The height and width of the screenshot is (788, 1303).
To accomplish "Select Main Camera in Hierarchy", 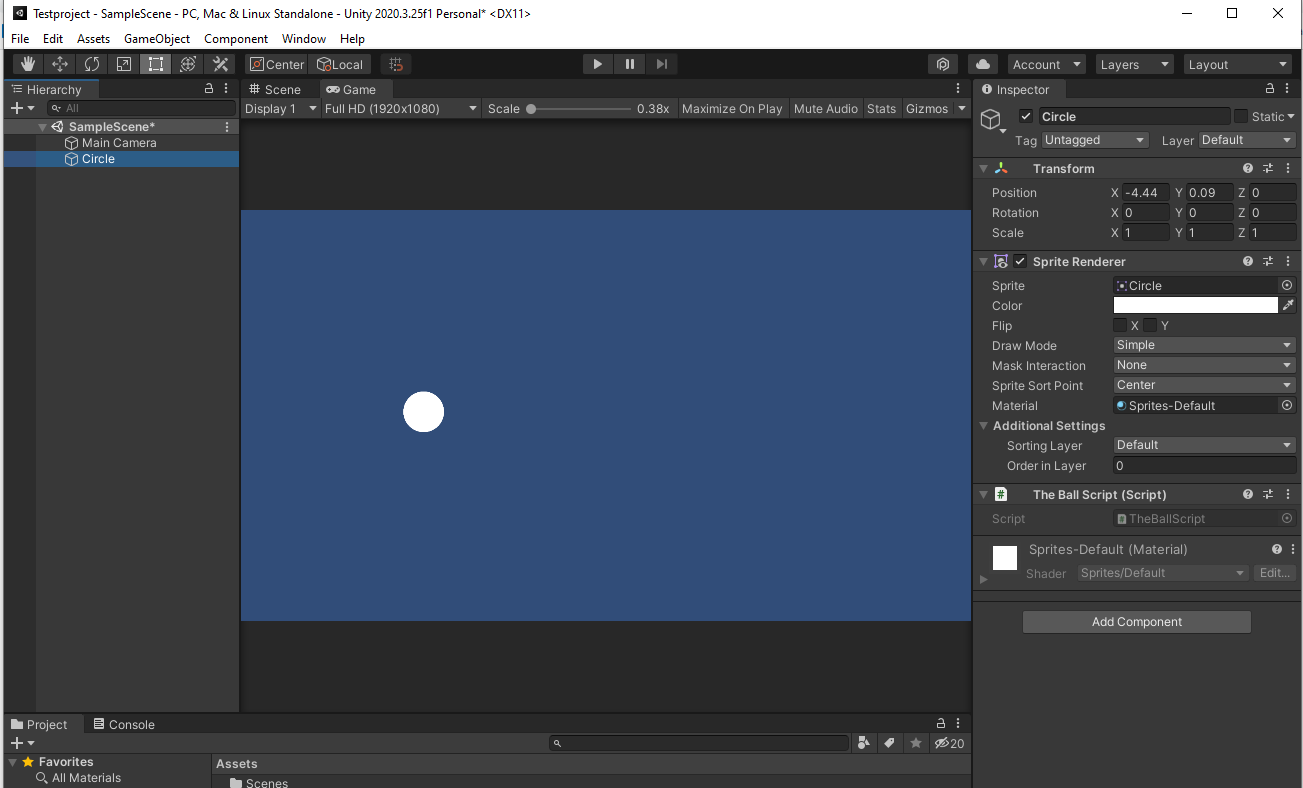I will point(119,143).
